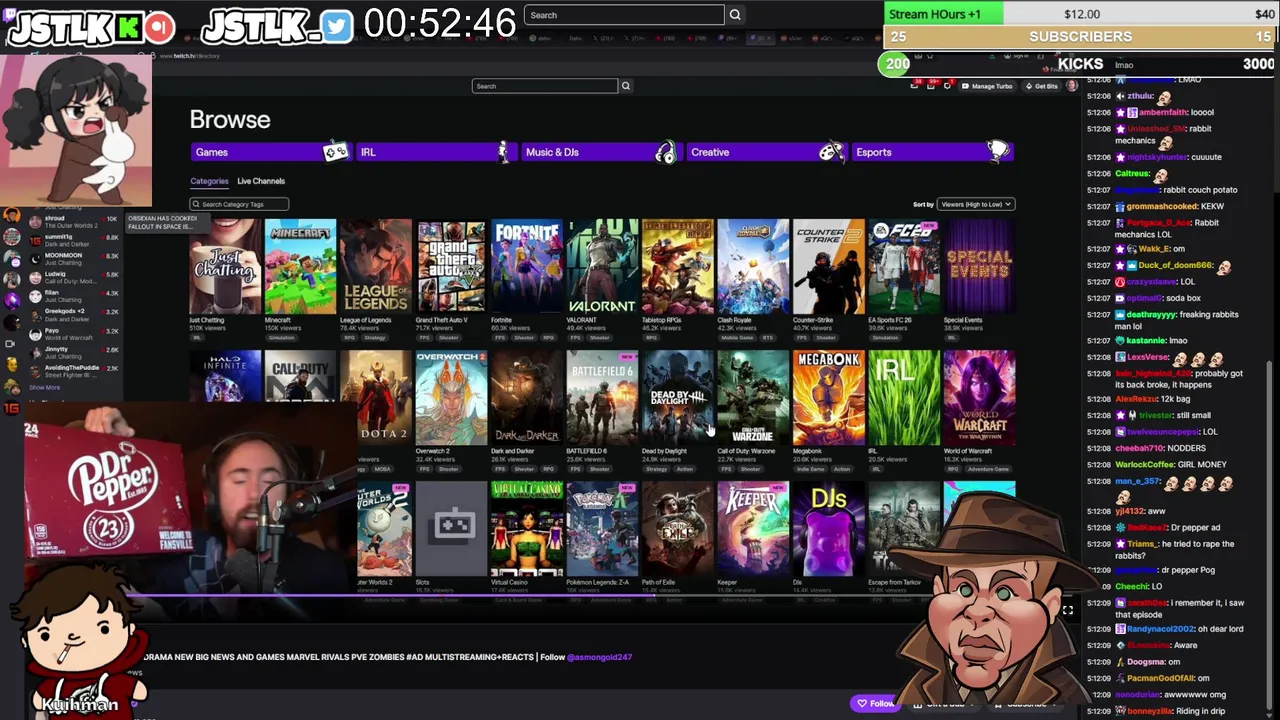Open the user avatar menu in Twitch header
1280x720 pixels.
1072,86
